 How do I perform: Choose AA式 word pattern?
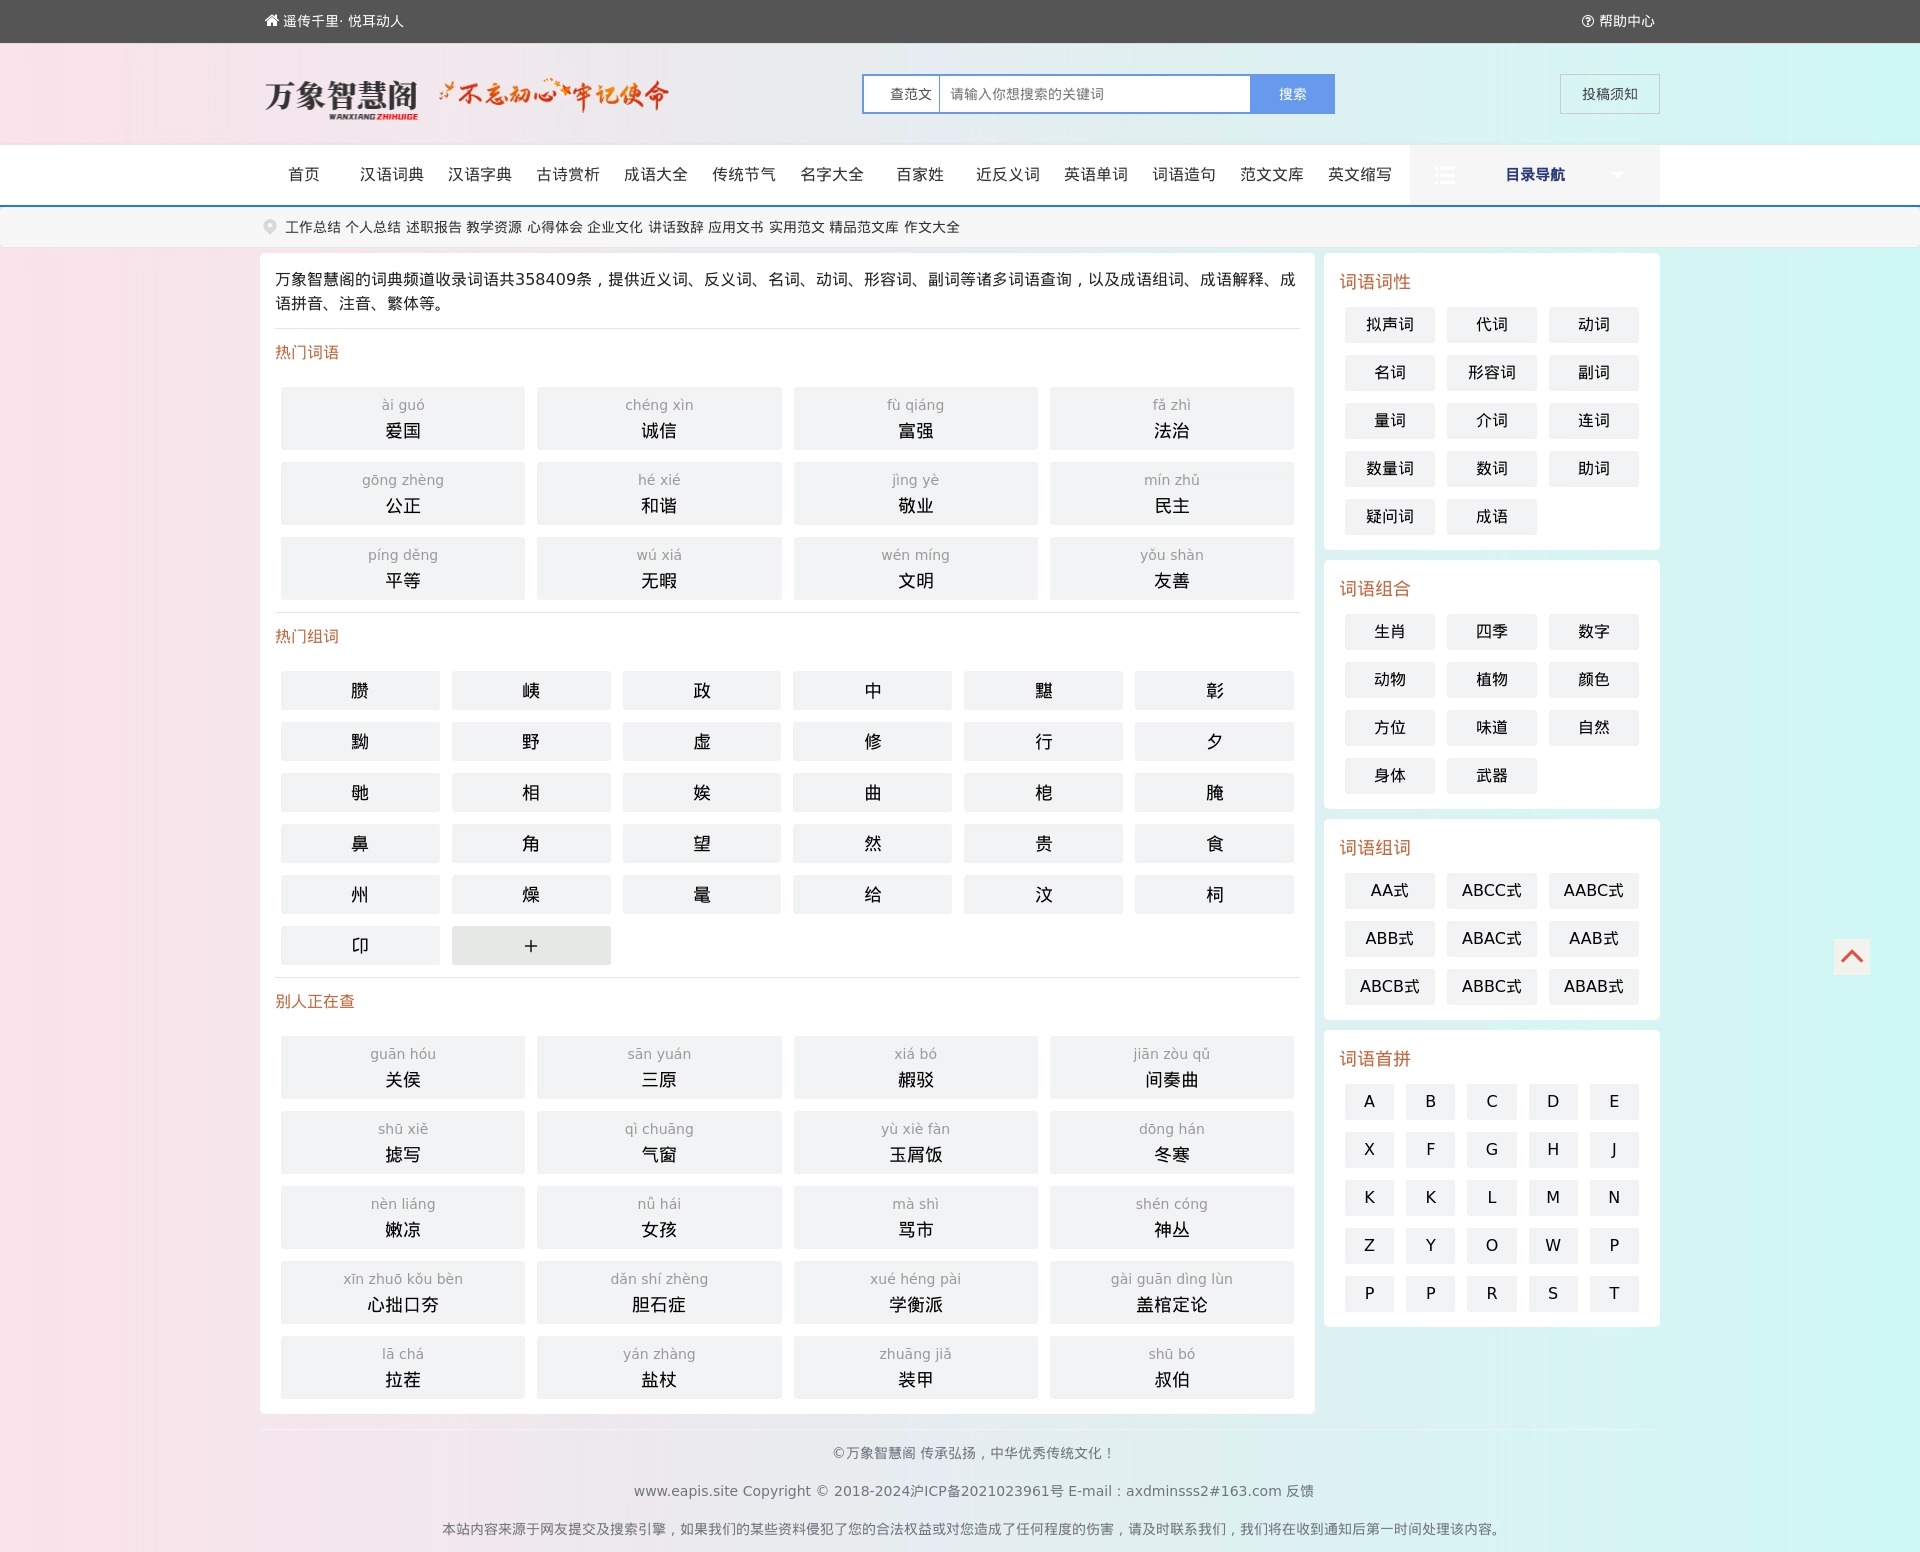(1390, 890)
